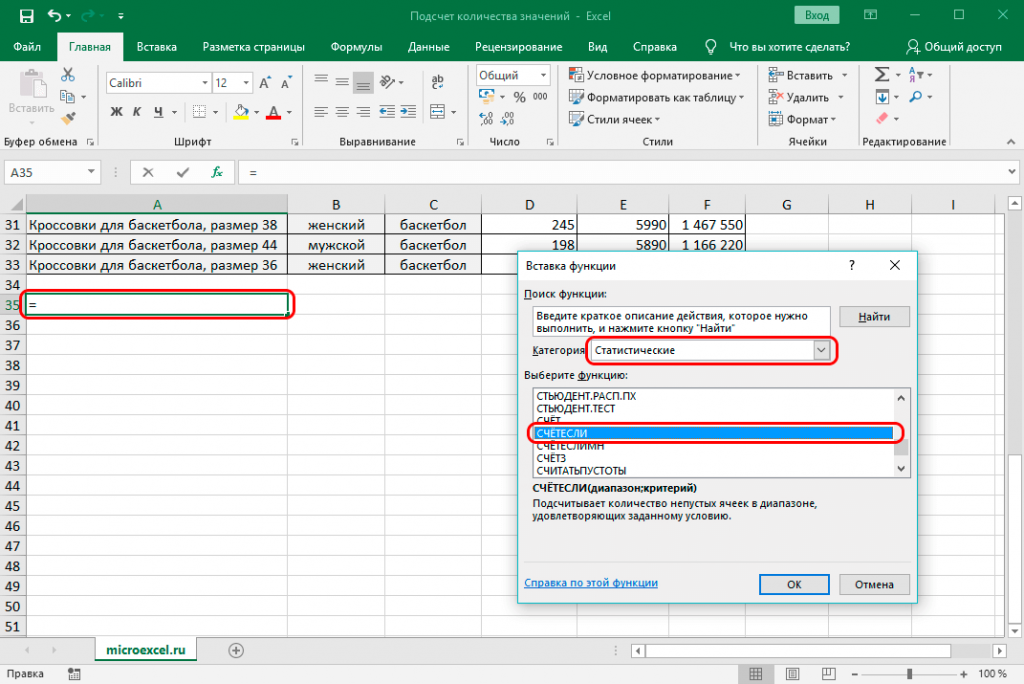Switch to the Формулы ribbon tab
Image resolution: width=1024 pixels, height=684 pixels.
tap(356, 47)
